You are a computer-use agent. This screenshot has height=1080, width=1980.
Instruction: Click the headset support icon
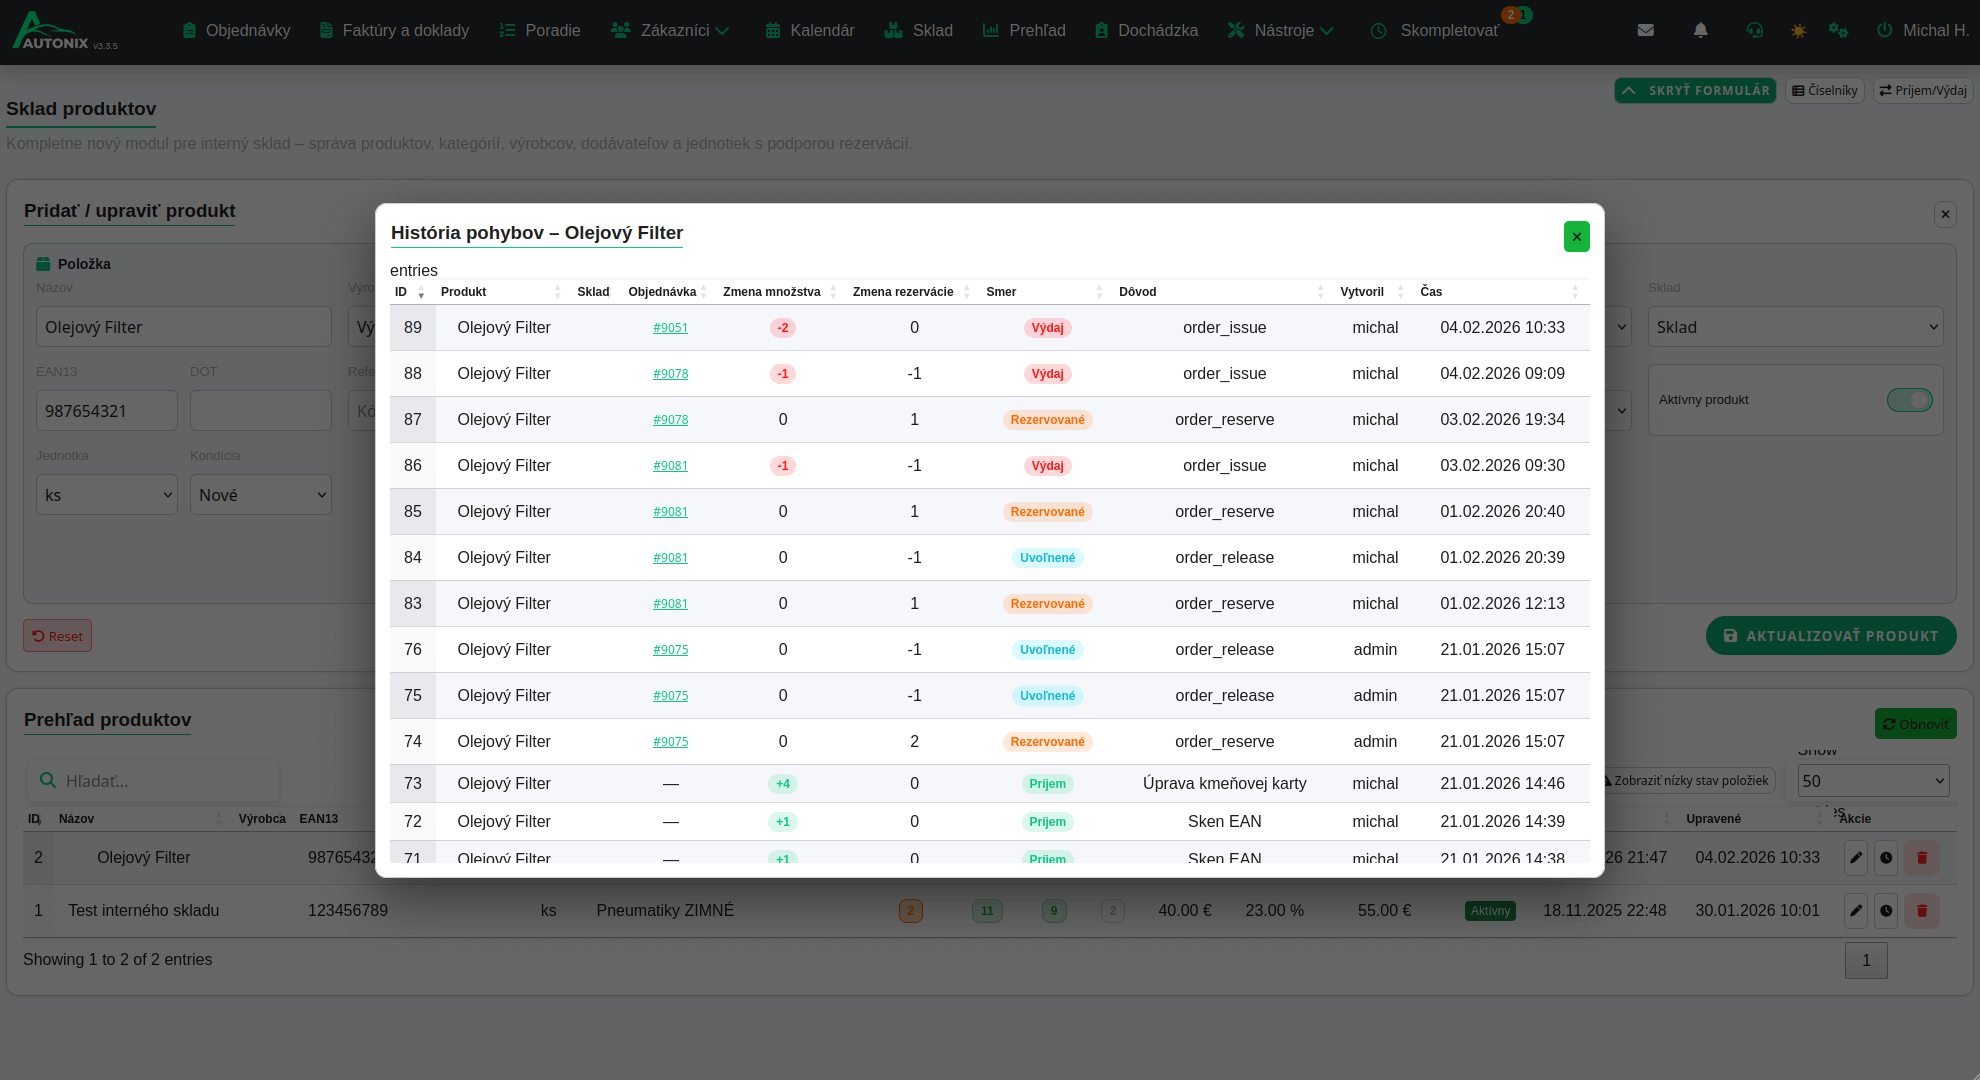[x=1754, y=30]
